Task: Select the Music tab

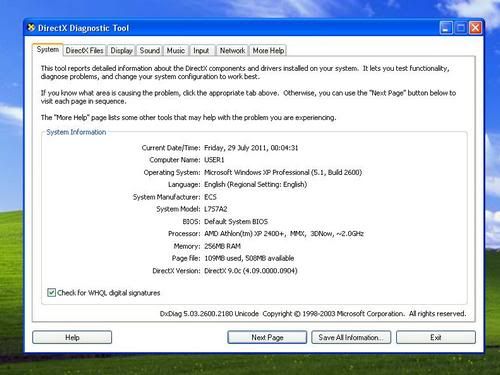Action: (176, 51)
